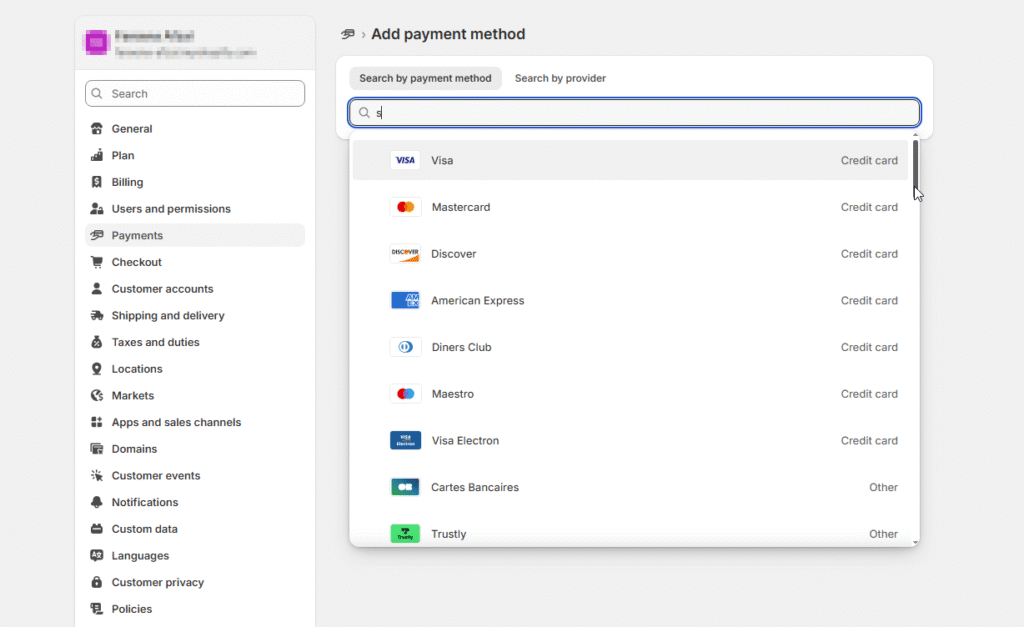
Task: Pick American Express in the list
Action: (x=630, y=300)
